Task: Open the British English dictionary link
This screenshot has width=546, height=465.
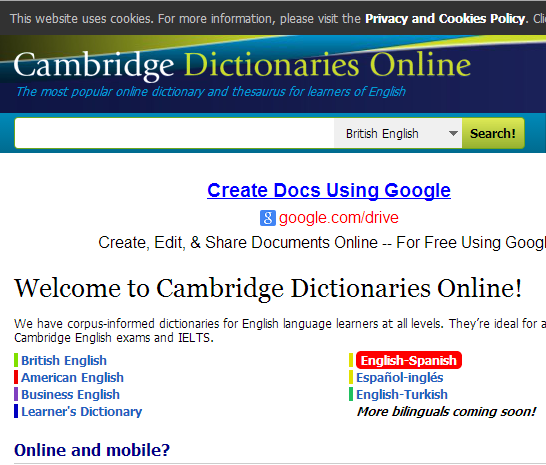Action: (x=64, y=361)
